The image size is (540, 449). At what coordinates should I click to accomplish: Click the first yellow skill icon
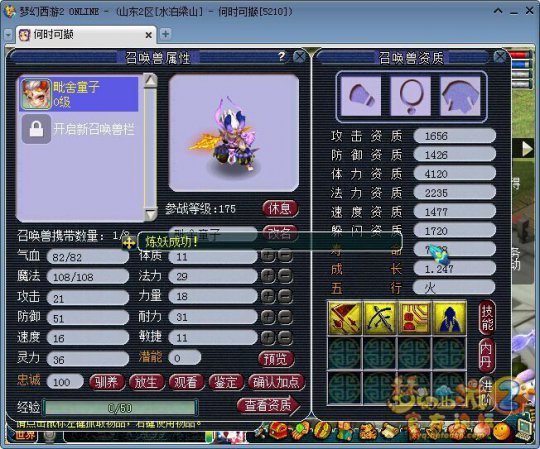pos(345,318)
